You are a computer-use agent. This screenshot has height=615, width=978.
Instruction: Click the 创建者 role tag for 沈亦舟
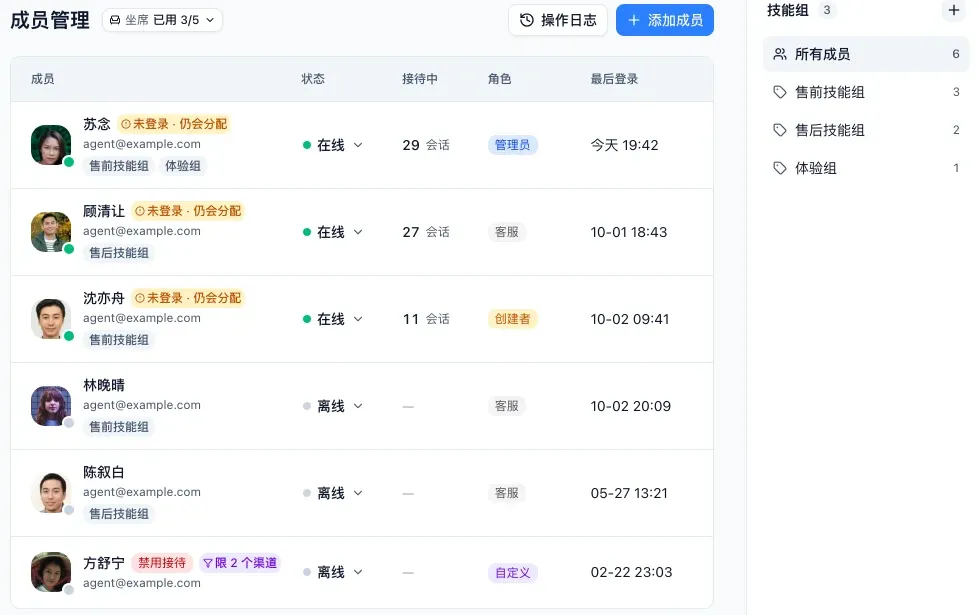pyautogui.click(x=512, y=319)
